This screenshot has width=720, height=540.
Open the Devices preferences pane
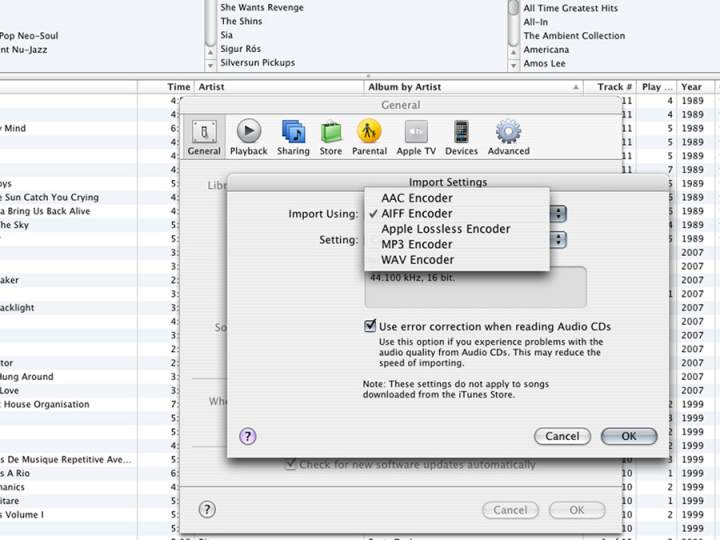point(461,137)
